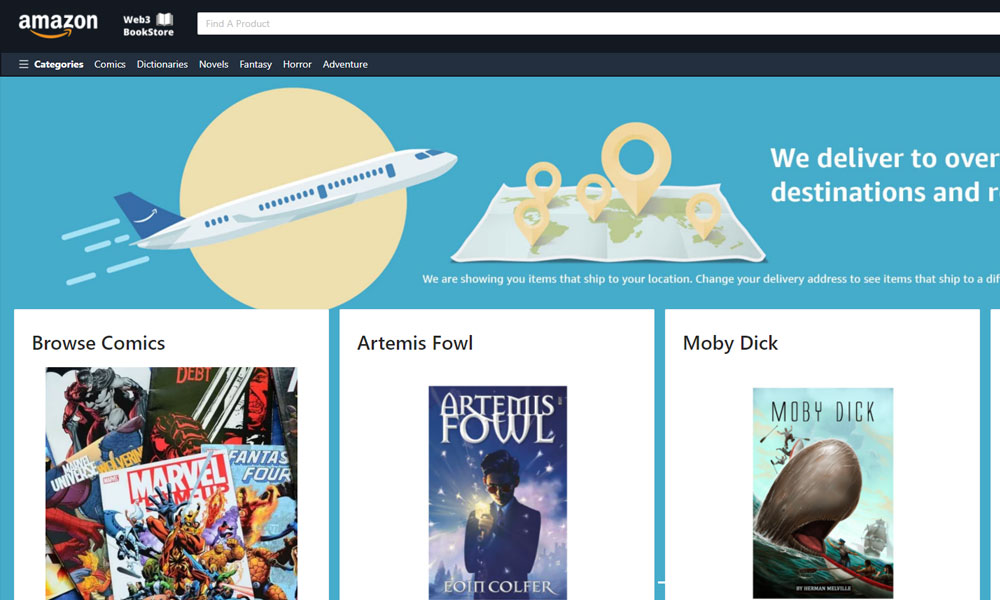
Task: Open the Web3 BookStore logo link
Action: point(149,25)
